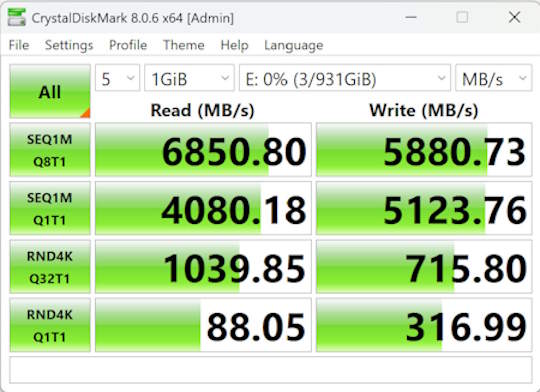Click the Read (MB/s) column header
540x392 pixels.
(202, 111)
